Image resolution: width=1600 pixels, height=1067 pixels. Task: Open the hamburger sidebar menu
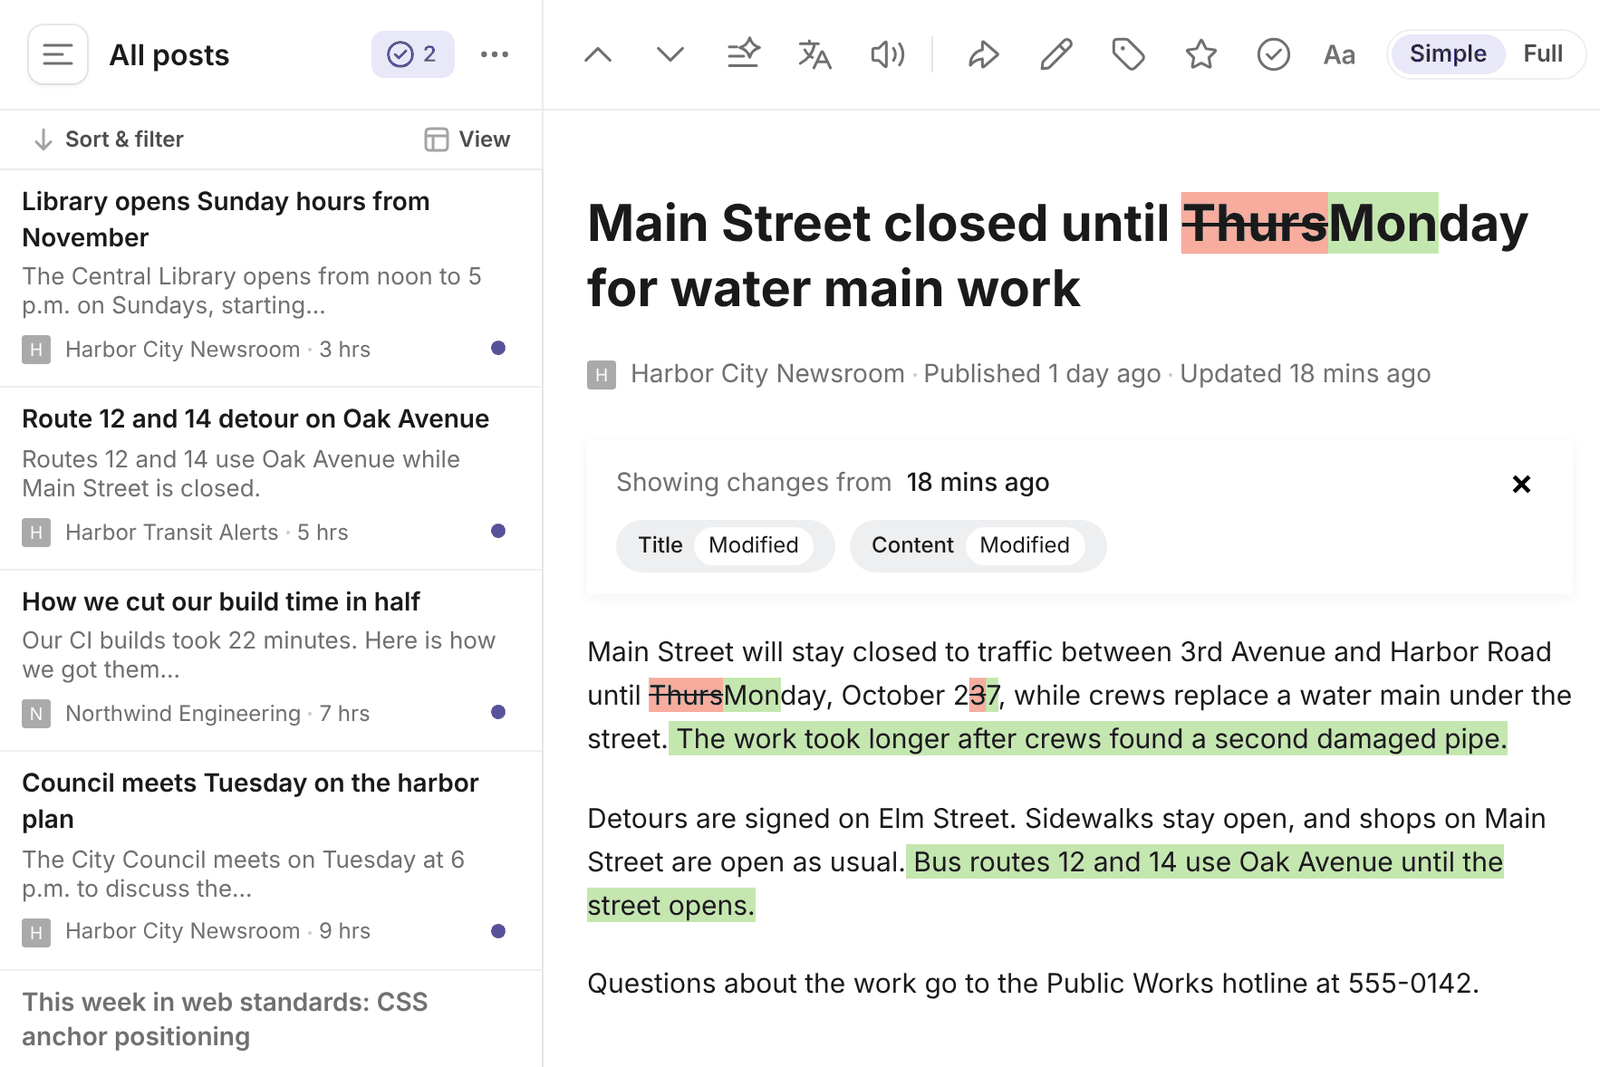(x=58, y=54)
